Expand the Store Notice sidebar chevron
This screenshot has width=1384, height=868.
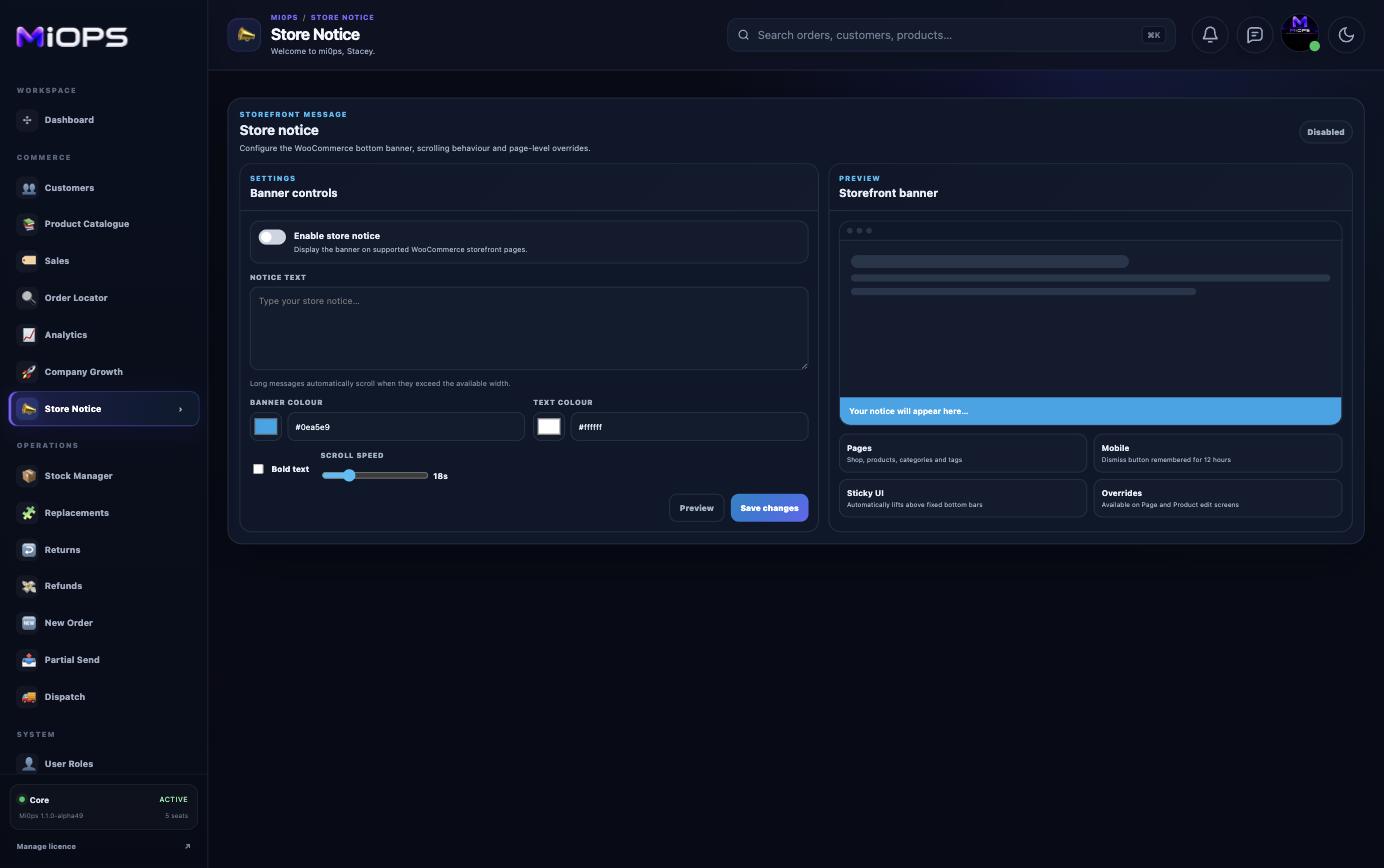point(180,409)
